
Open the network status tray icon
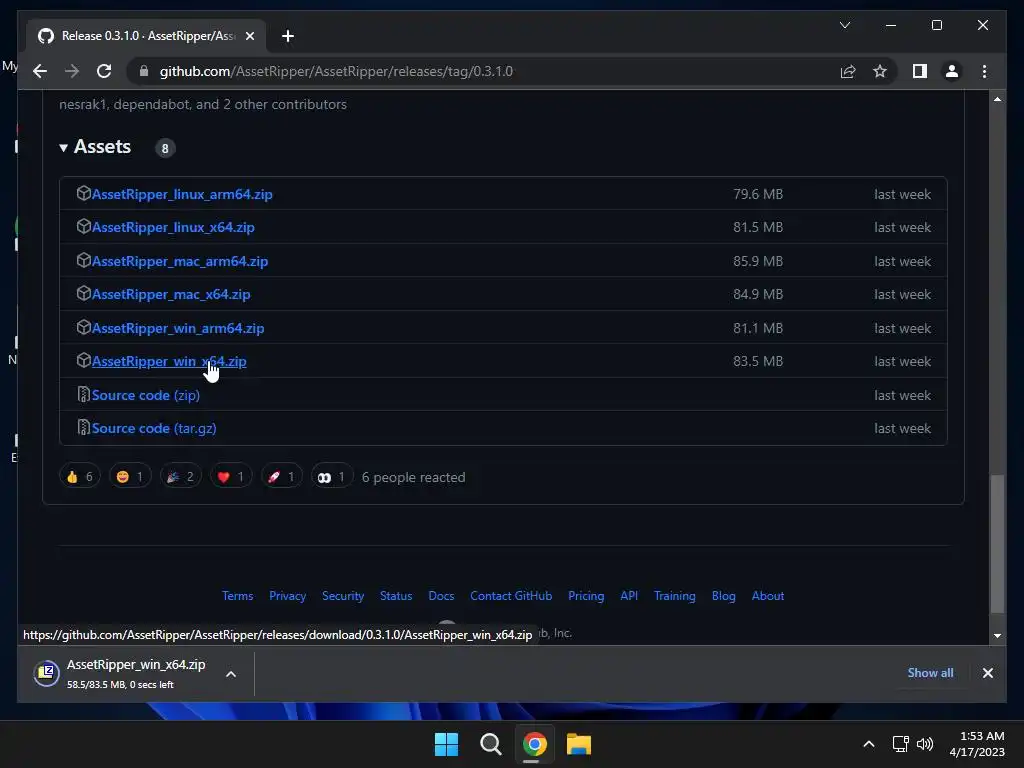901,744
